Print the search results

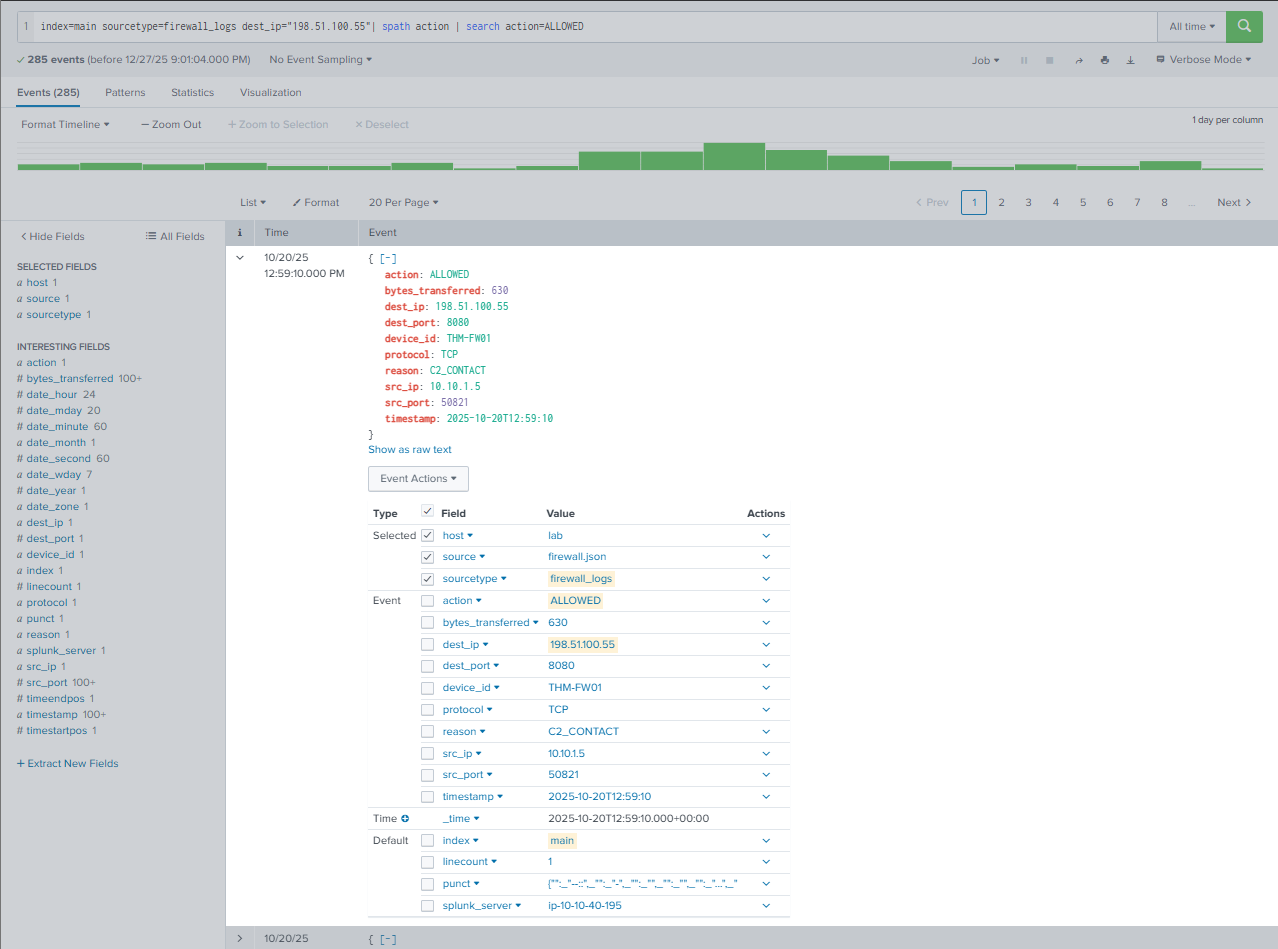click(1105, 60)
